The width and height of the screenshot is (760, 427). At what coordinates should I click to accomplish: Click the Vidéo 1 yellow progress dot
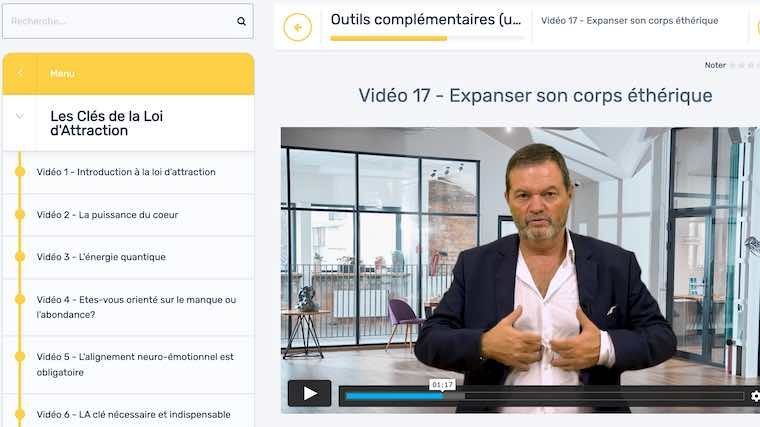(20, 172)
